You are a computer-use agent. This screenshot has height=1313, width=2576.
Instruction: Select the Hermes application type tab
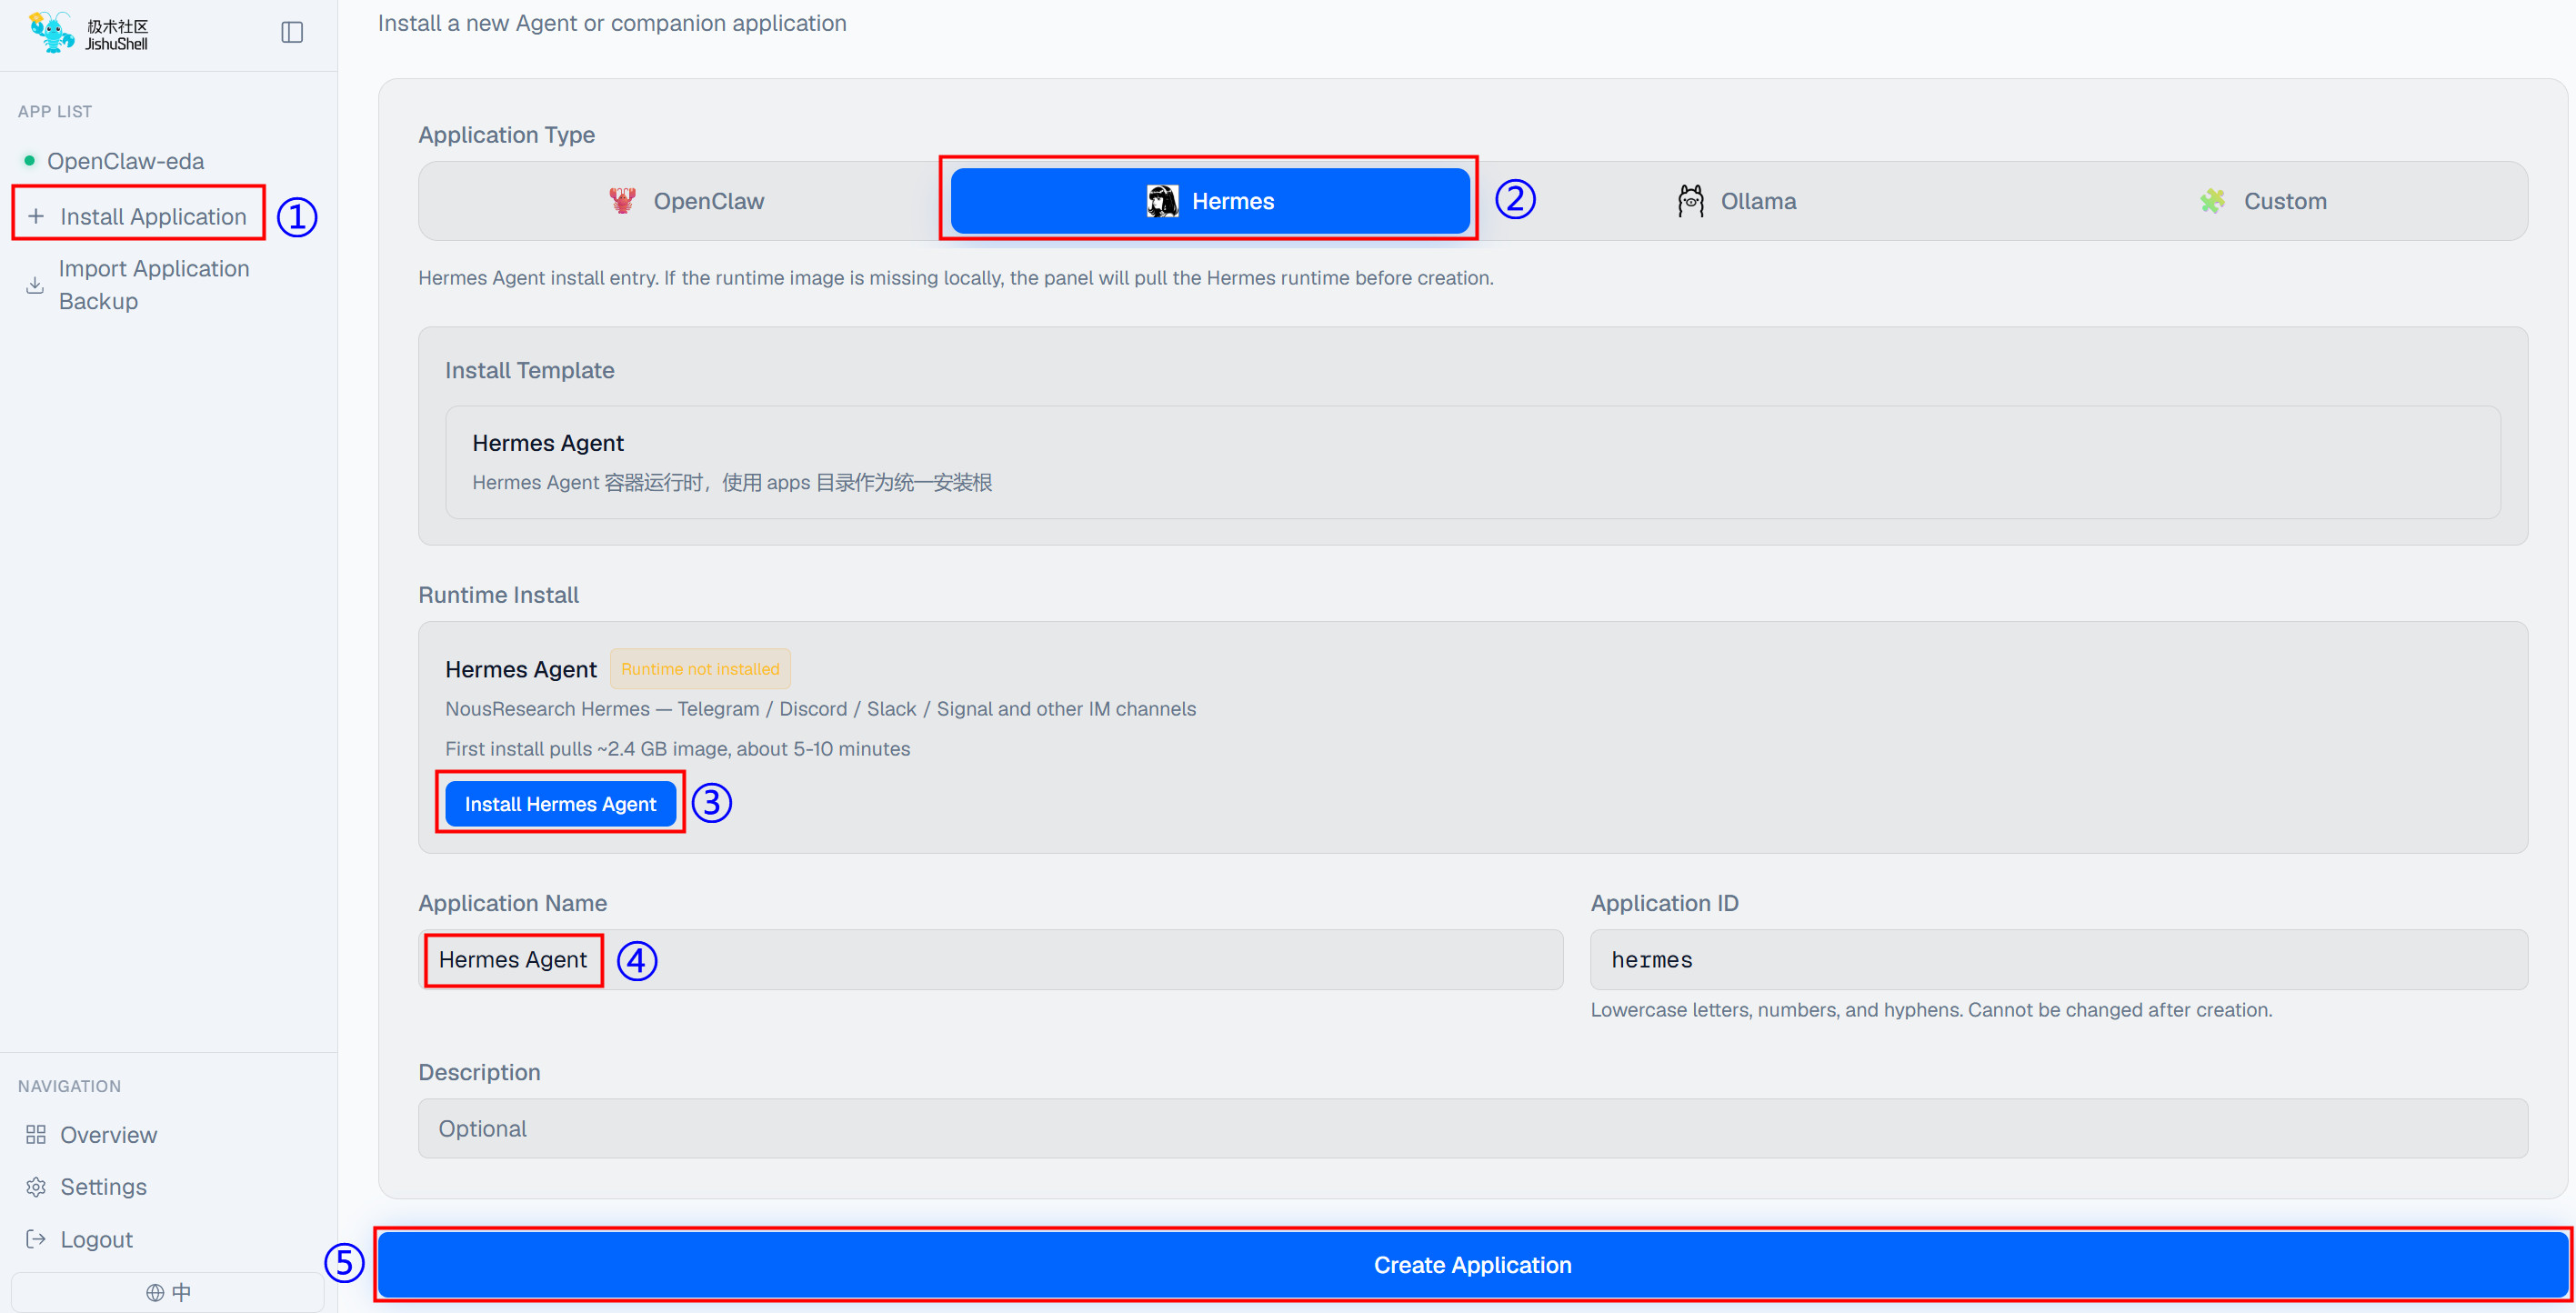[1210, 201]
